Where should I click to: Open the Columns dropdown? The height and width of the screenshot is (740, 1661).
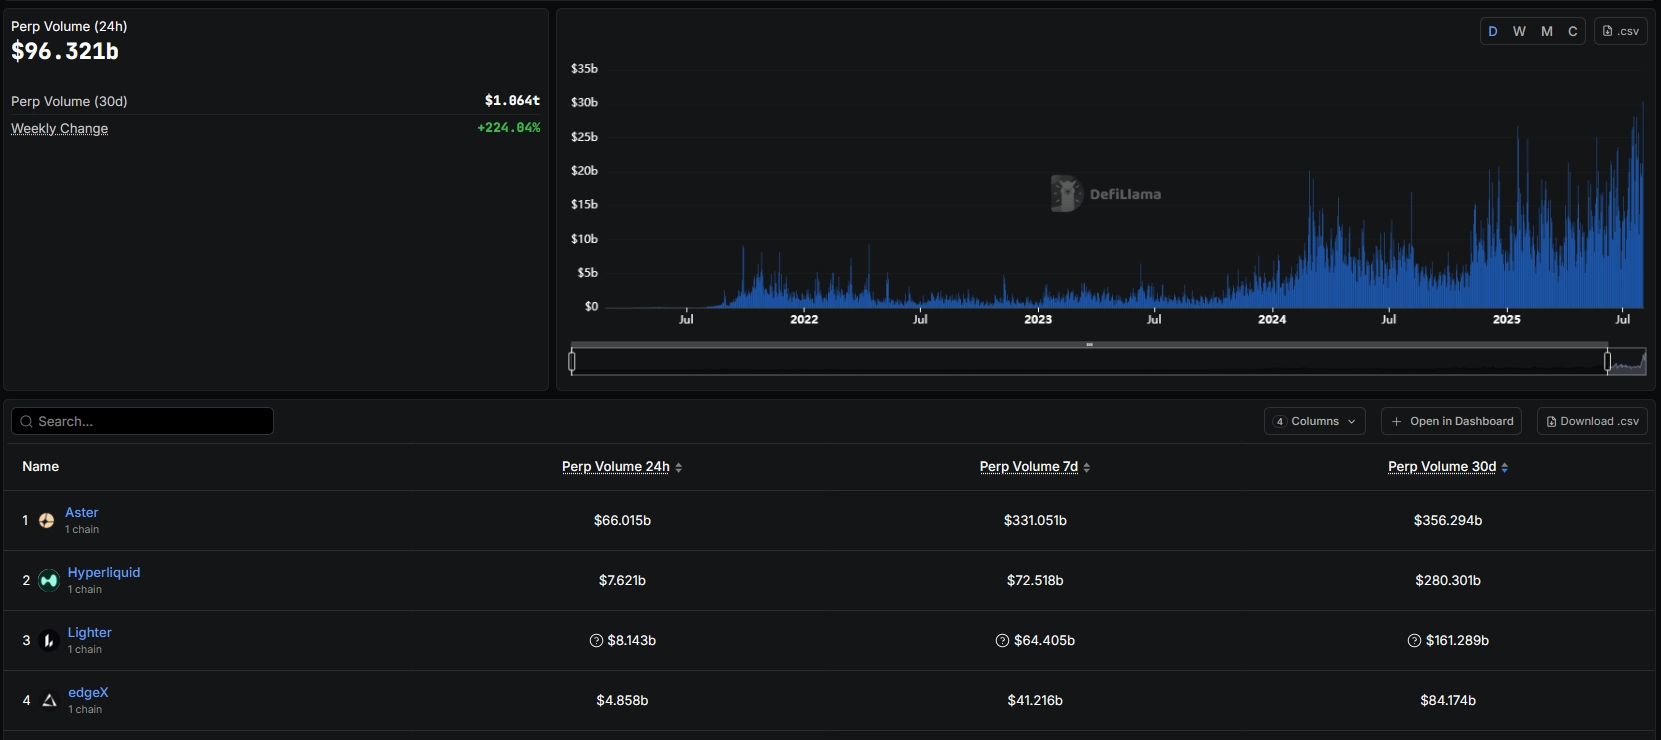(x=1314, y=421)
